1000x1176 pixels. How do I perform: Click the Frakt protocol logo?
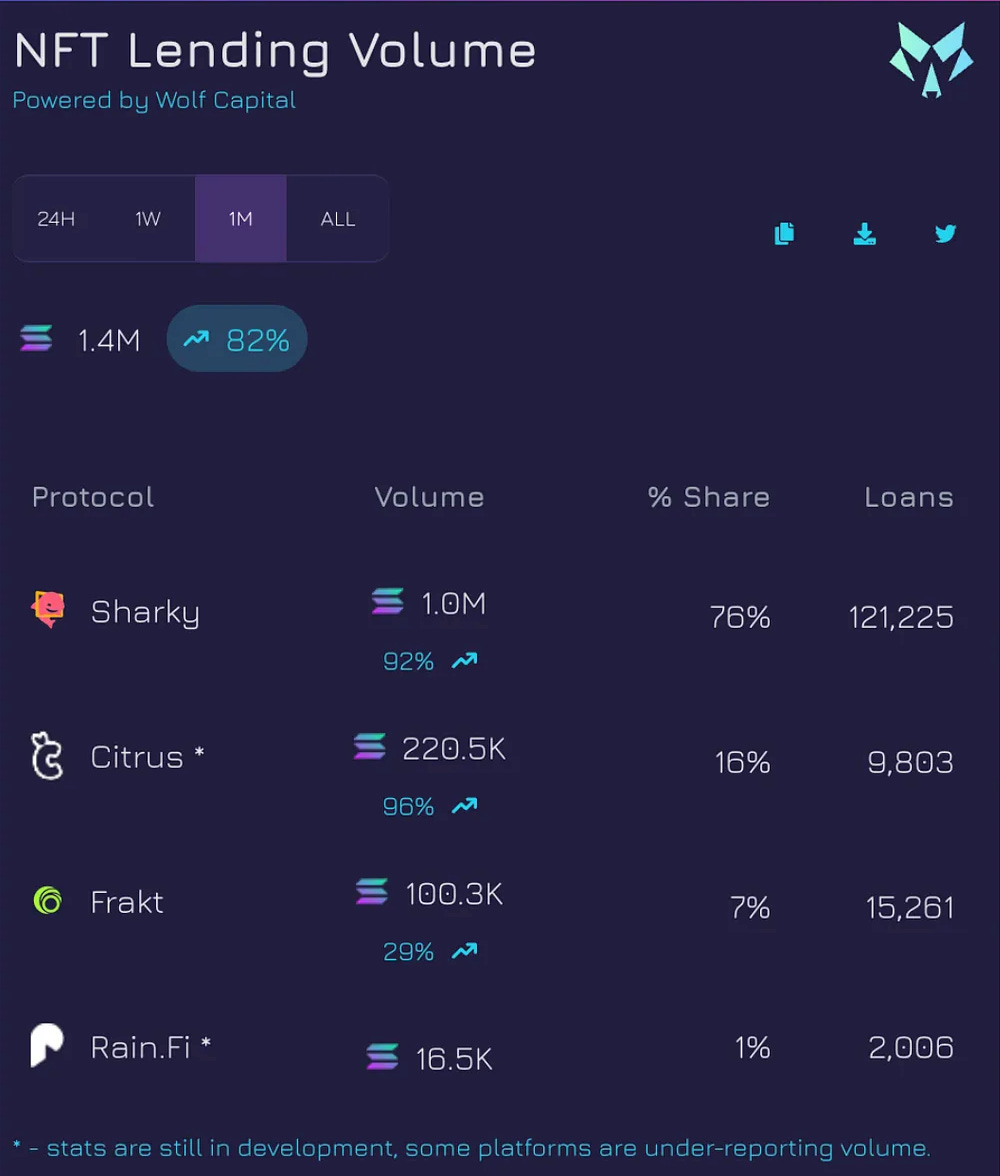47,901
